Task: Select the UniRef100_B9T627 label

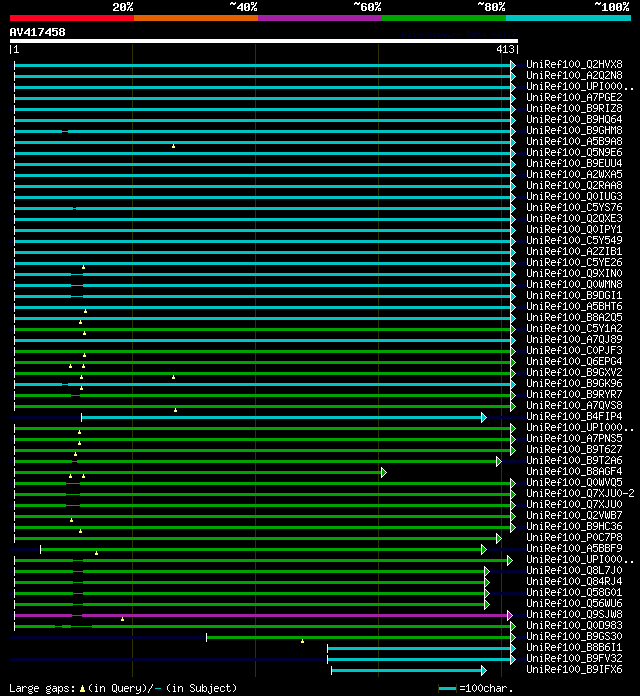Action: (x=574, y=449)
